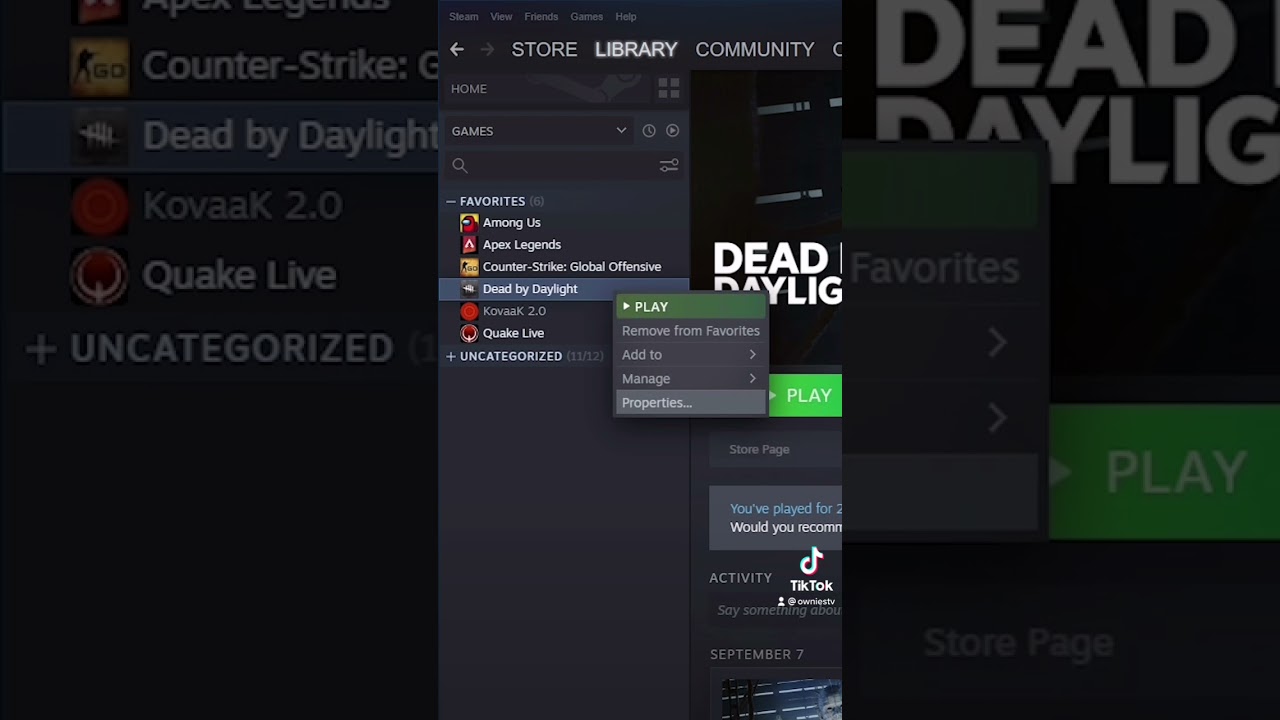Collapse the FAVORITES category
Screen dimensions: 1280x720
click(x=451, y=202)
